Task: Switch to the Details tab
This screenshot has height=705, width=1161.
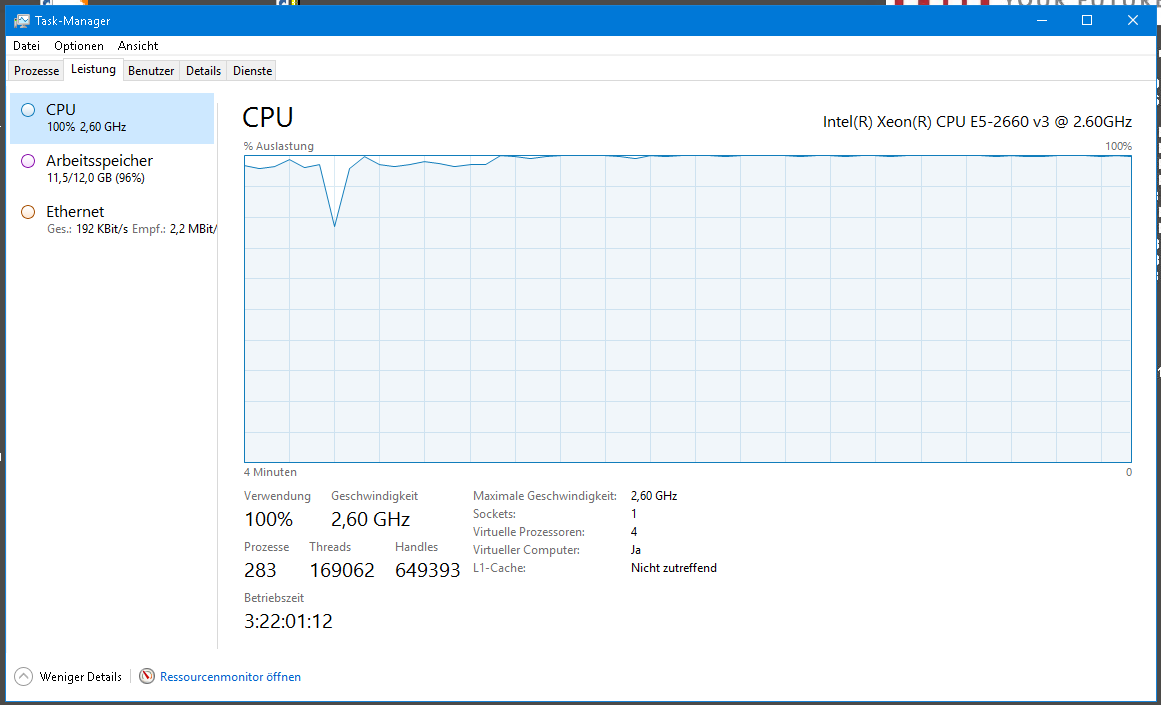Action: click(x=203, y=71)
